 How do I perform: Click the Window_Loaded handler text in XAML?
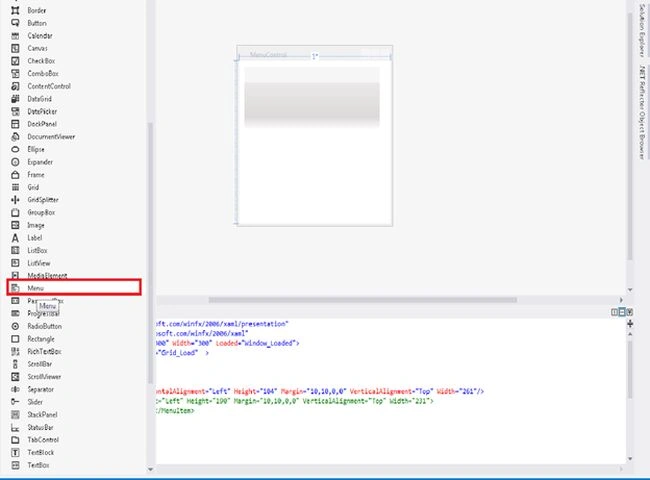[x=269, y=343]
